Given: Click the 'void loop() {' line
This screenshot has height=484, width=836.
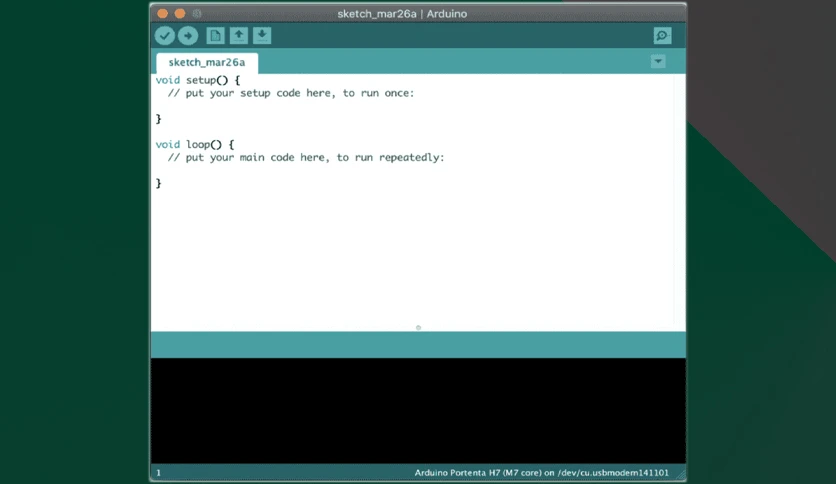Looking at the screenshot, I should tap(195, 144).
